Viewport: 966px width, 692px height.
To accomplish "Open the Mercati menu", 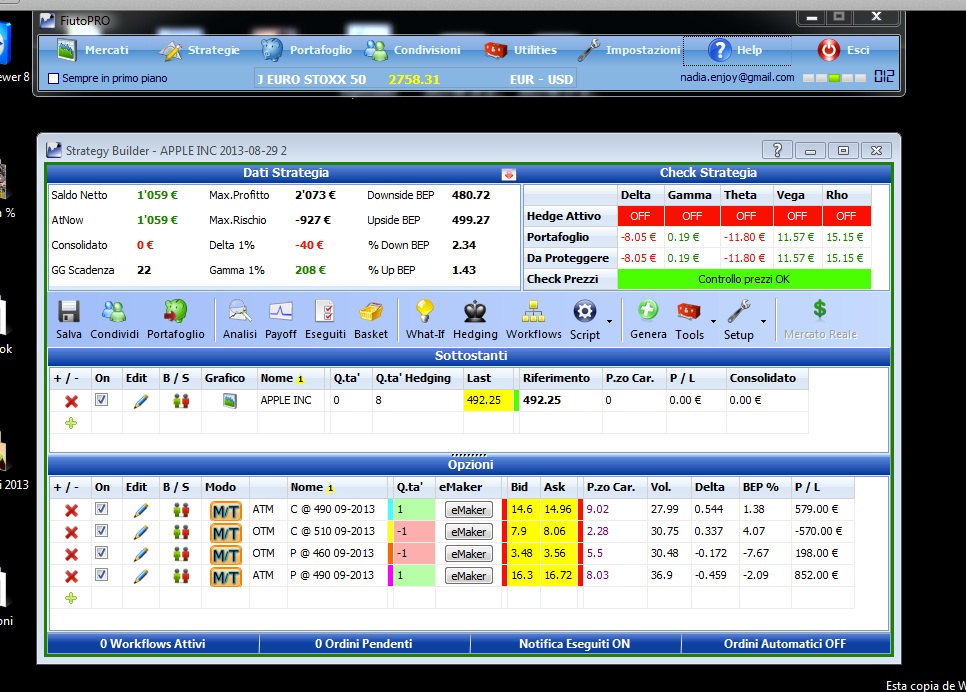I will [93, 50].
